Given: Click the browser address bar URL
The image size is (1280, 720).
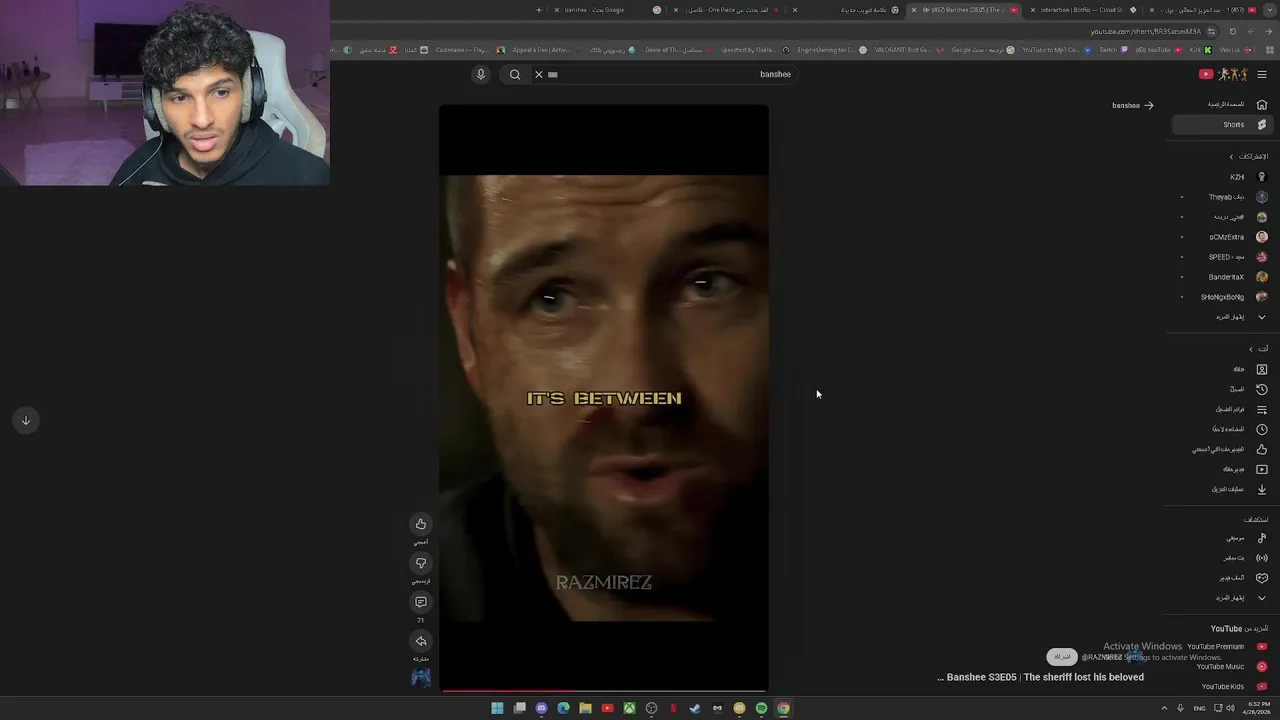Looking at the screenshot, I should tap(1145, 31).
